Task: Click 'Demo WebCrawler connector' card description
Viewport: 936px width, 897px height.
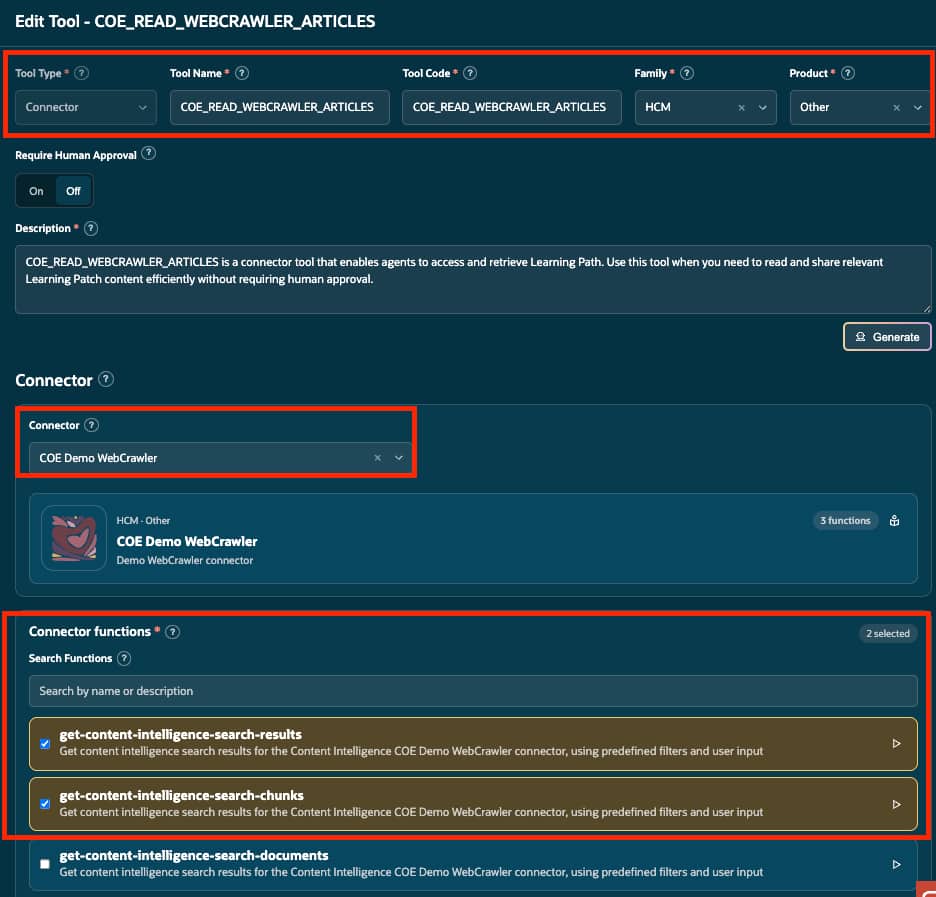Action: pos(184,560)
